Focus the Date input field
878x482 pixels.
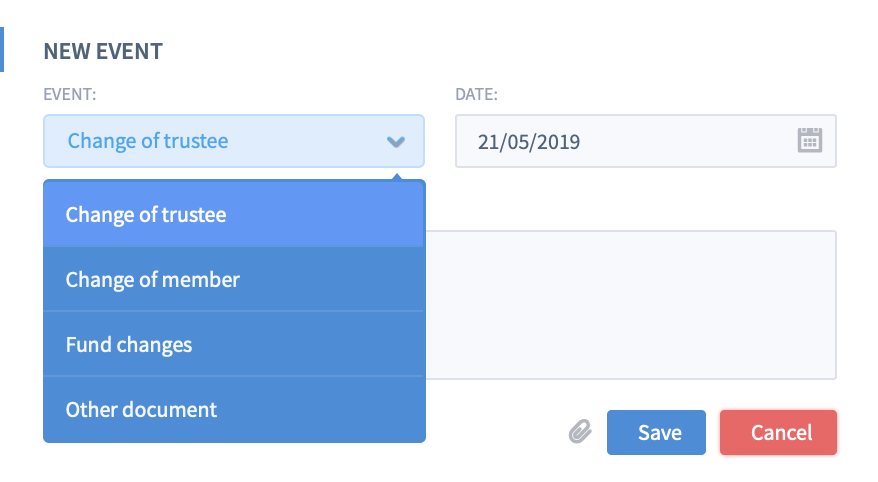tap(646, 141)
